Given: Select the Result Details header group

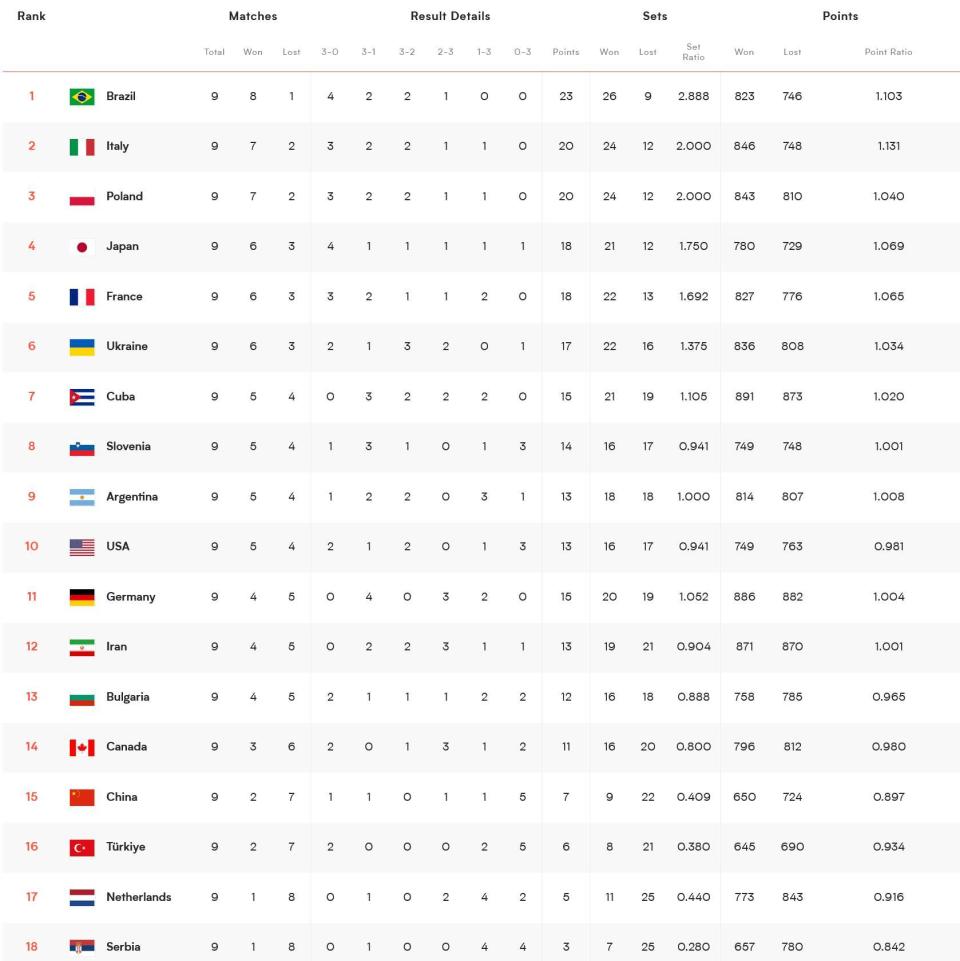Looking at the screenshot, I should pos(450,16).
